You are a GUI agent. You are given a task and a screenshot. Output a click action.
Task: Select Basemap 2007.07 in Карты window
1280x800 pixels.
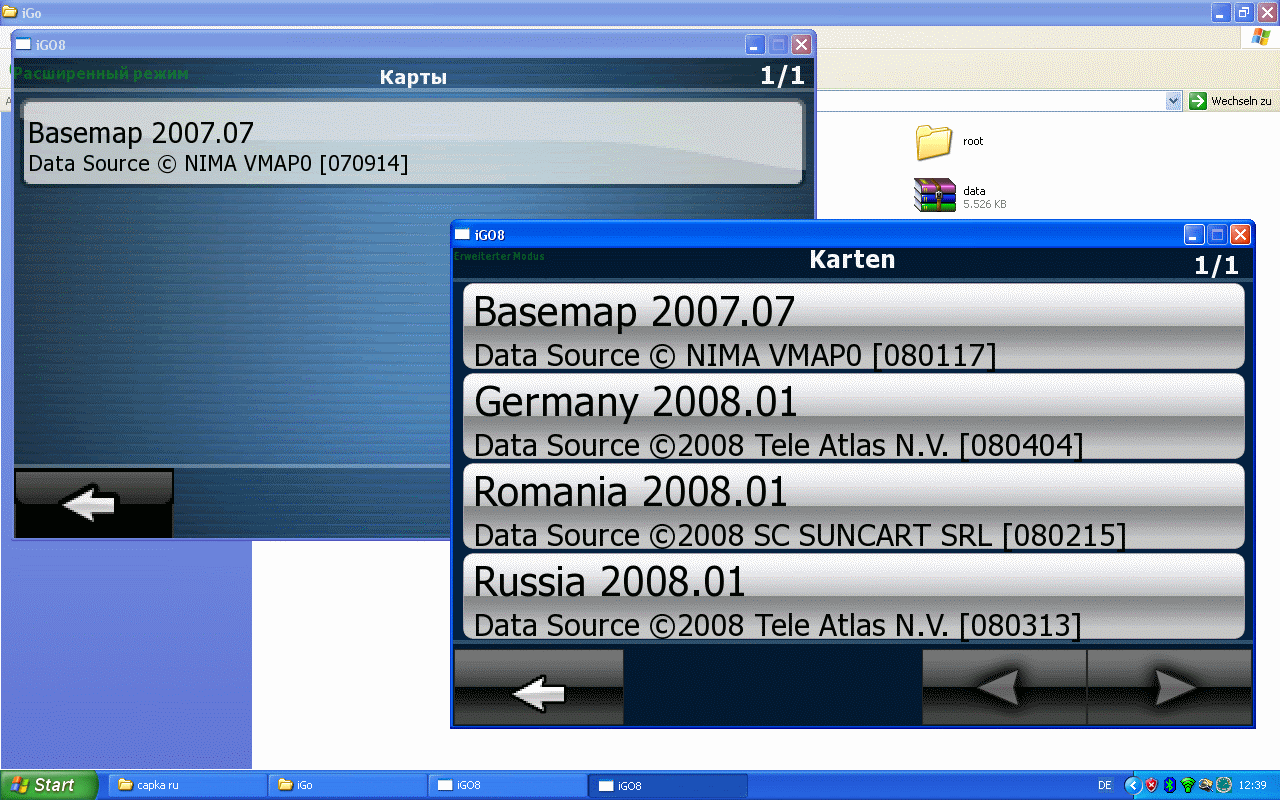tap(413, 142)
